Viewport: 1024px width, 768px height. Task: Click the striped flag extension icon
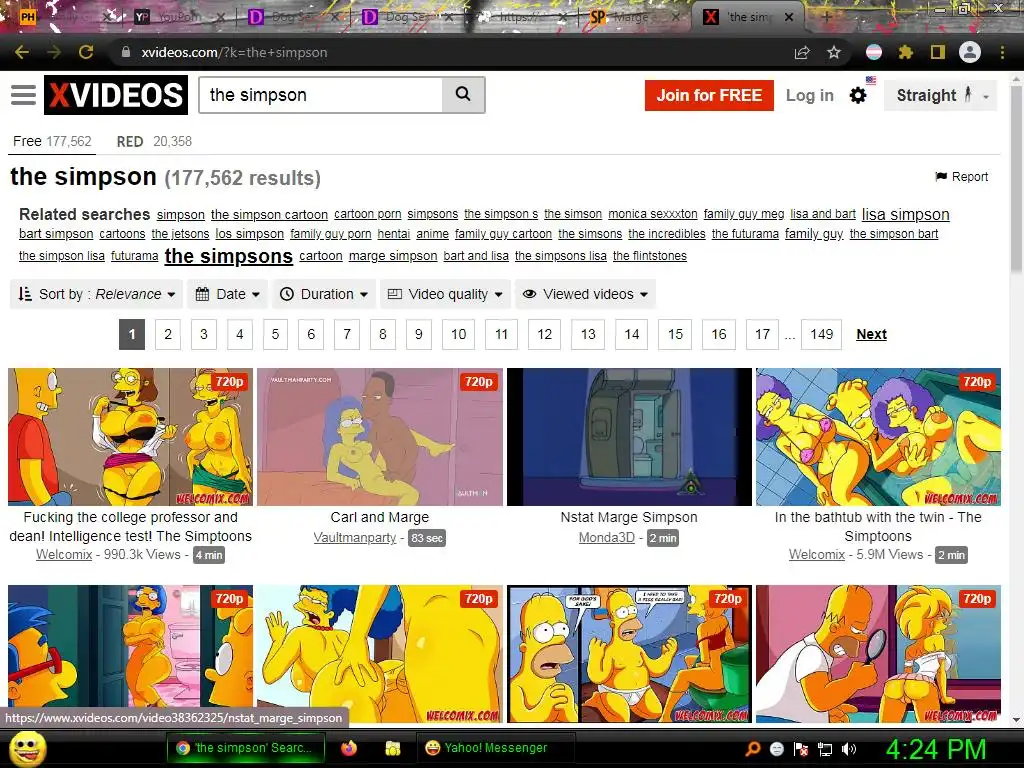pos(874,52)
